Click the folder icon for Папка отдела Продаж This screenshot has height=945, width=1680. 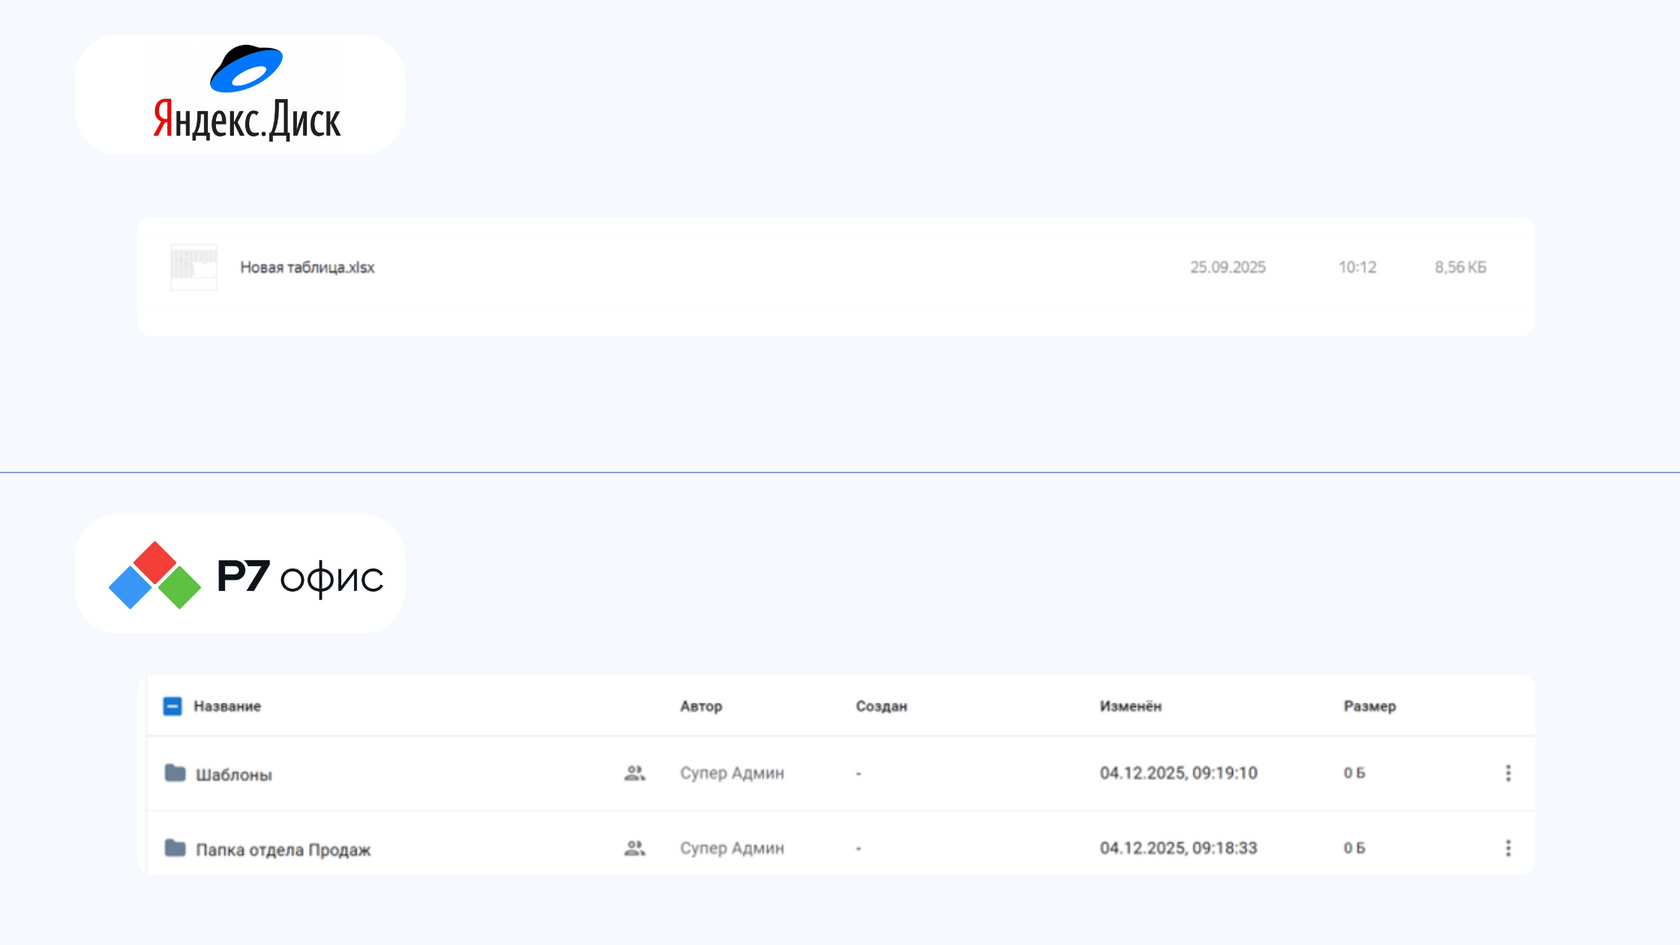pyautogui.click(x=175, y=848)
